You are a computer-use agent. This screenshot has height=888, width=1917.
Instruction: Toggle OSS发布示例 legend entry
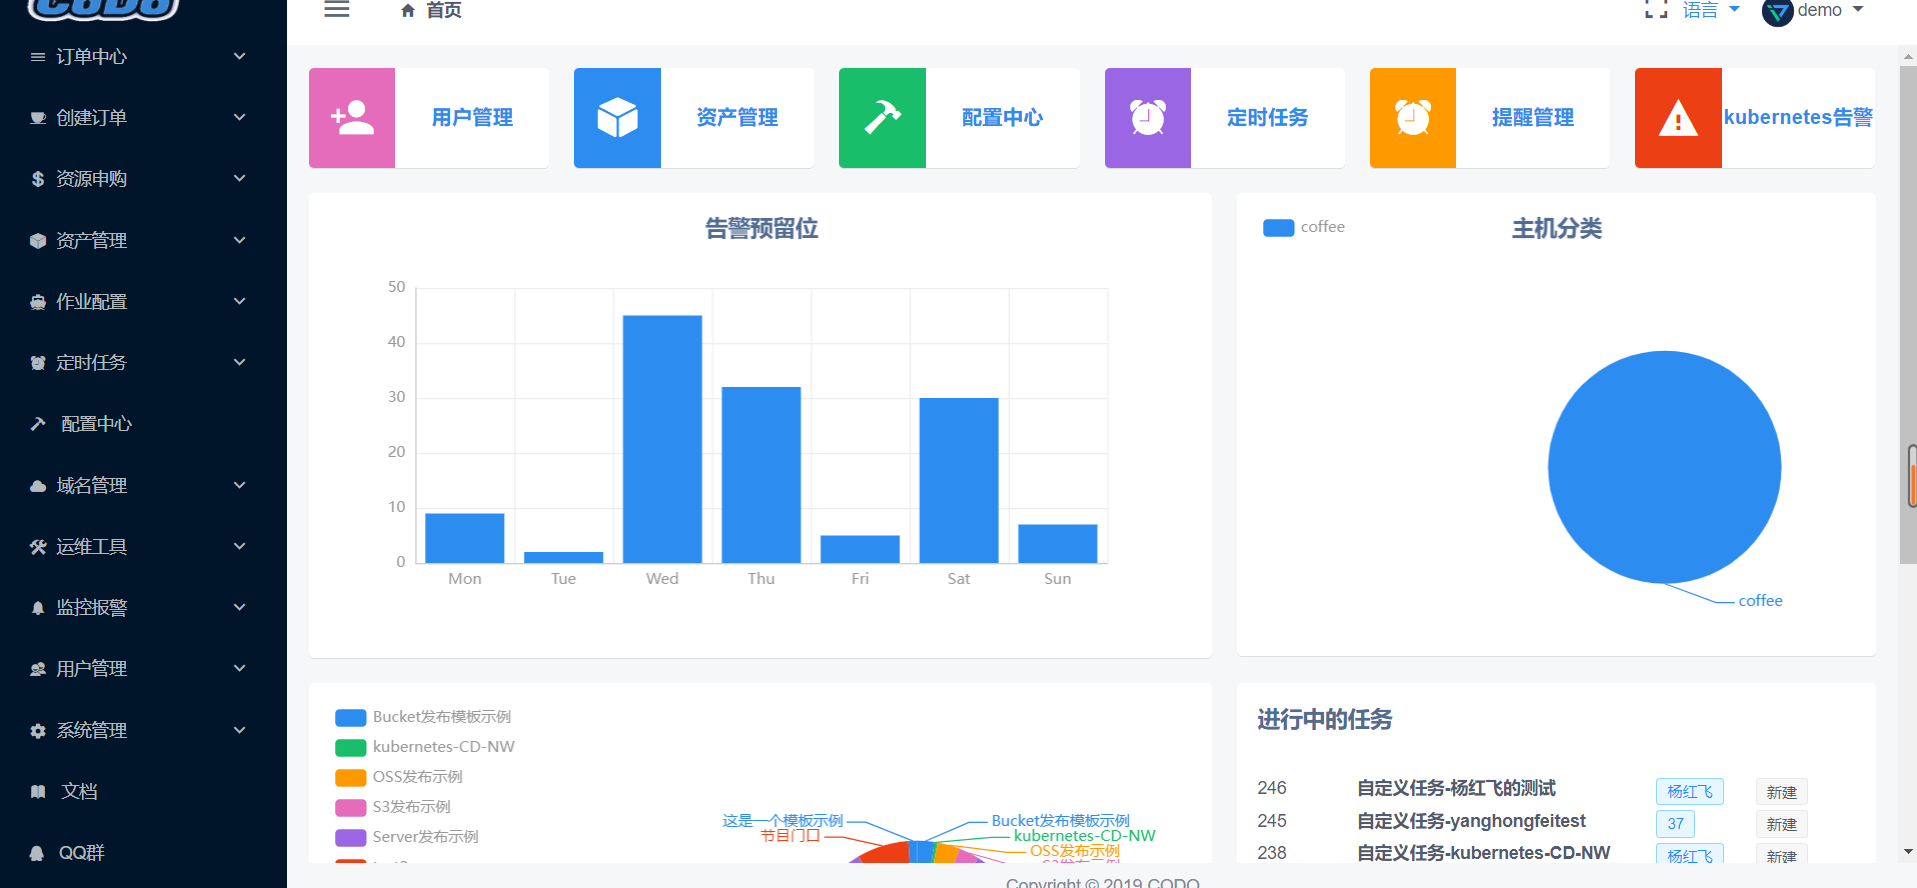point(399,777)
